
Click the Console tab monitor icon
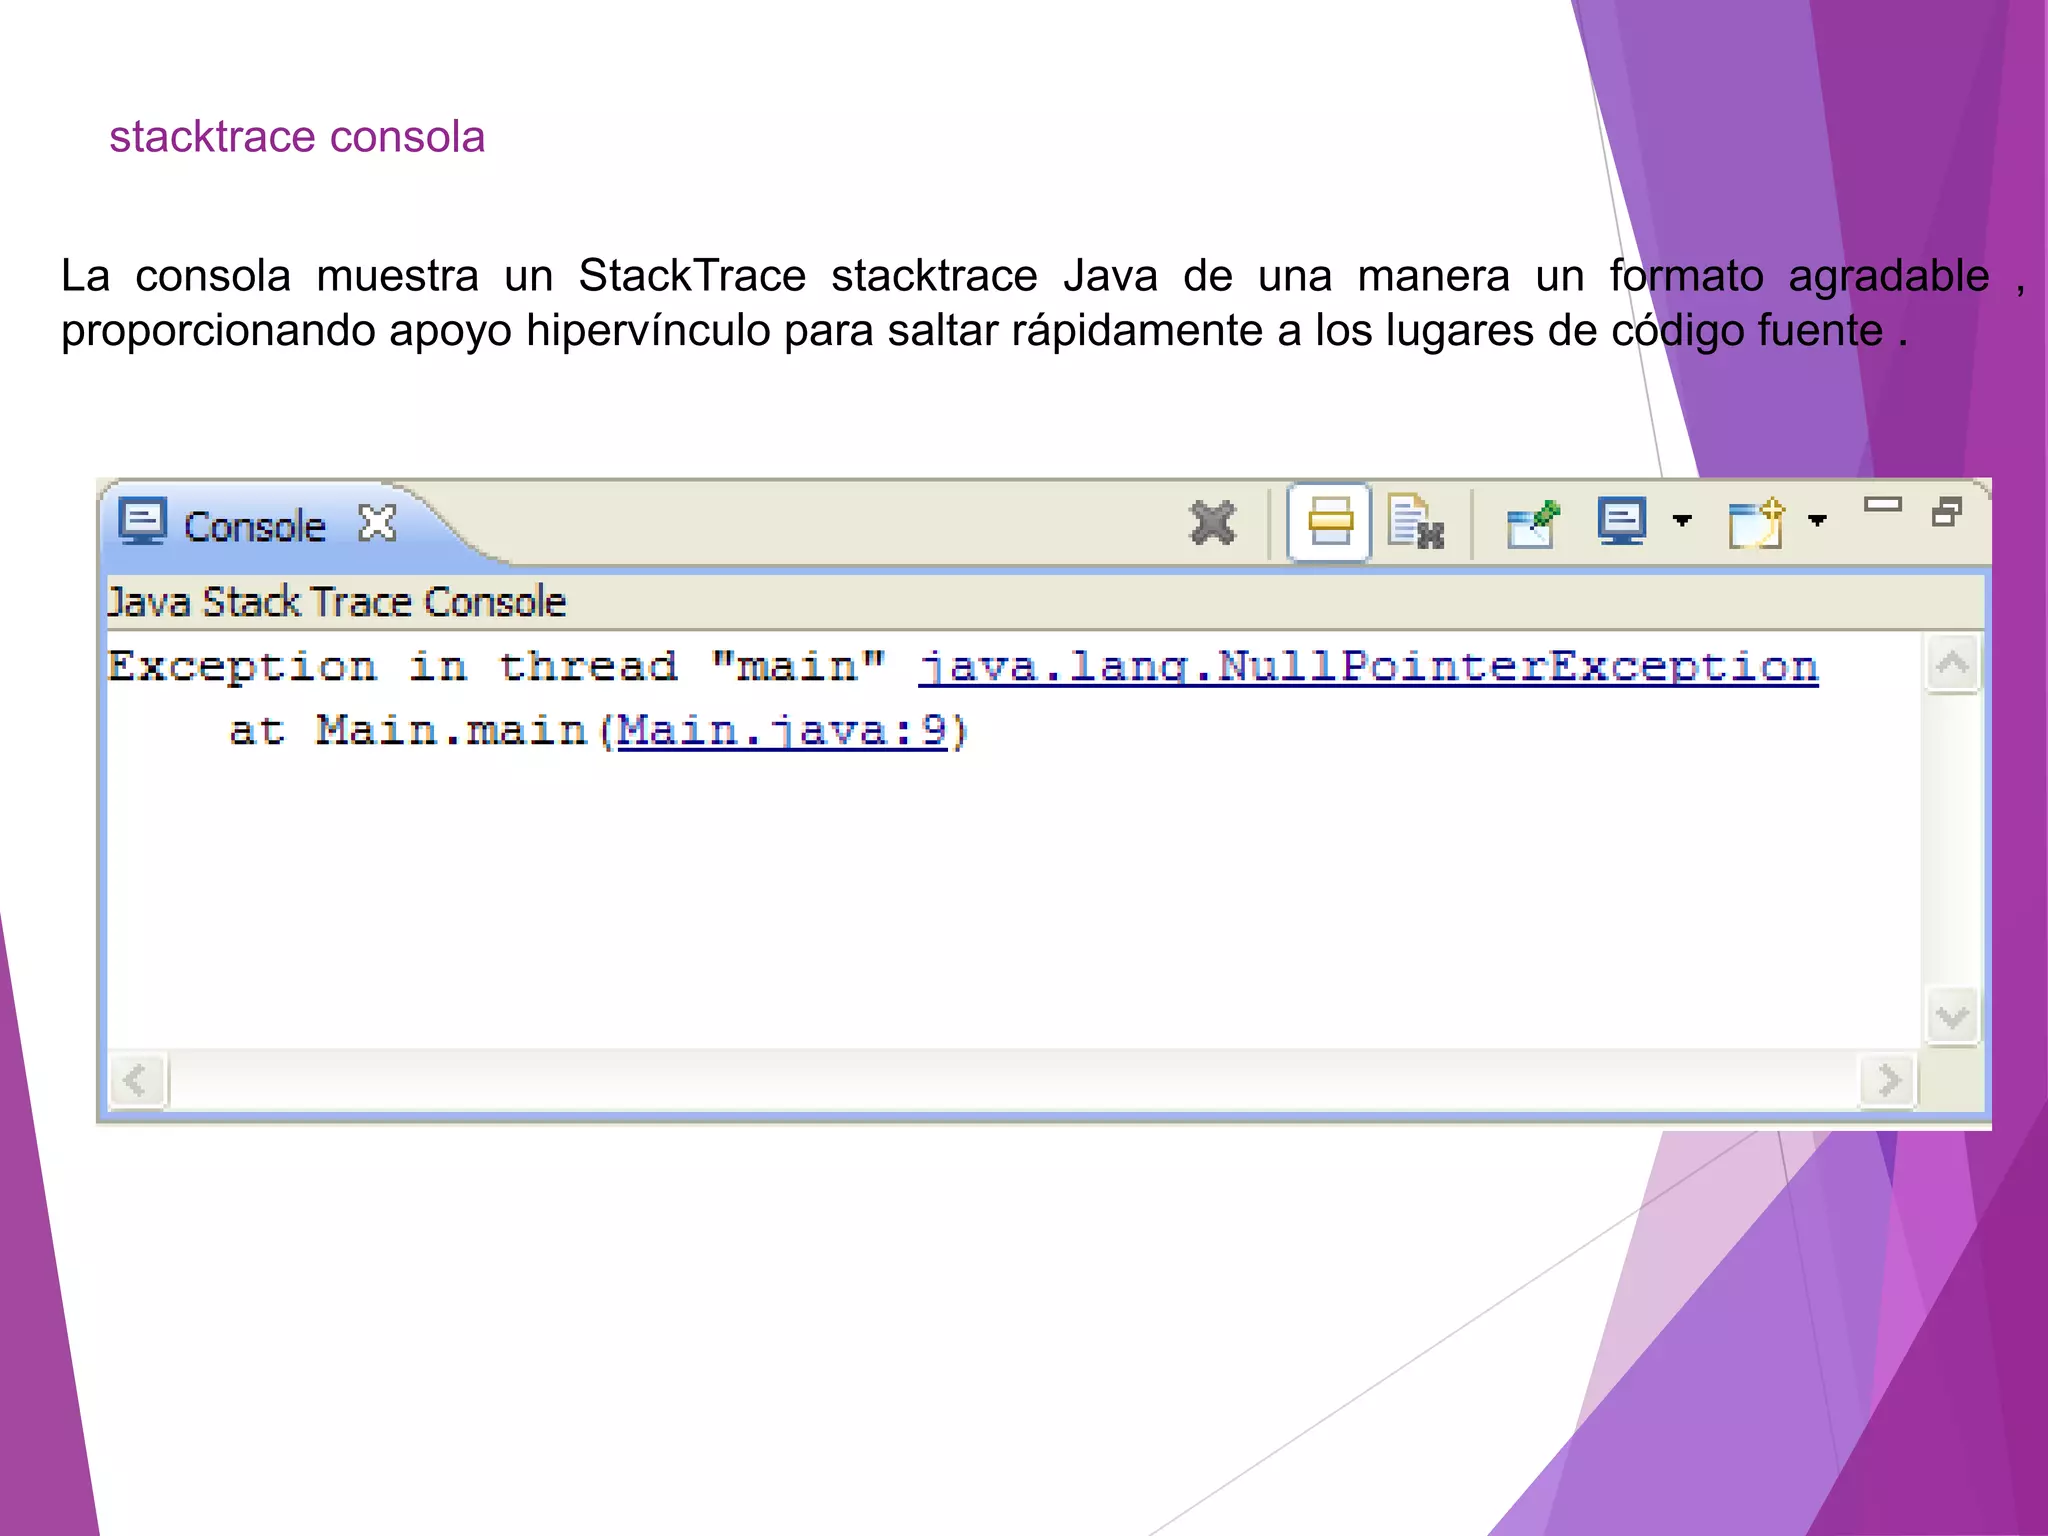pos(143,521)
